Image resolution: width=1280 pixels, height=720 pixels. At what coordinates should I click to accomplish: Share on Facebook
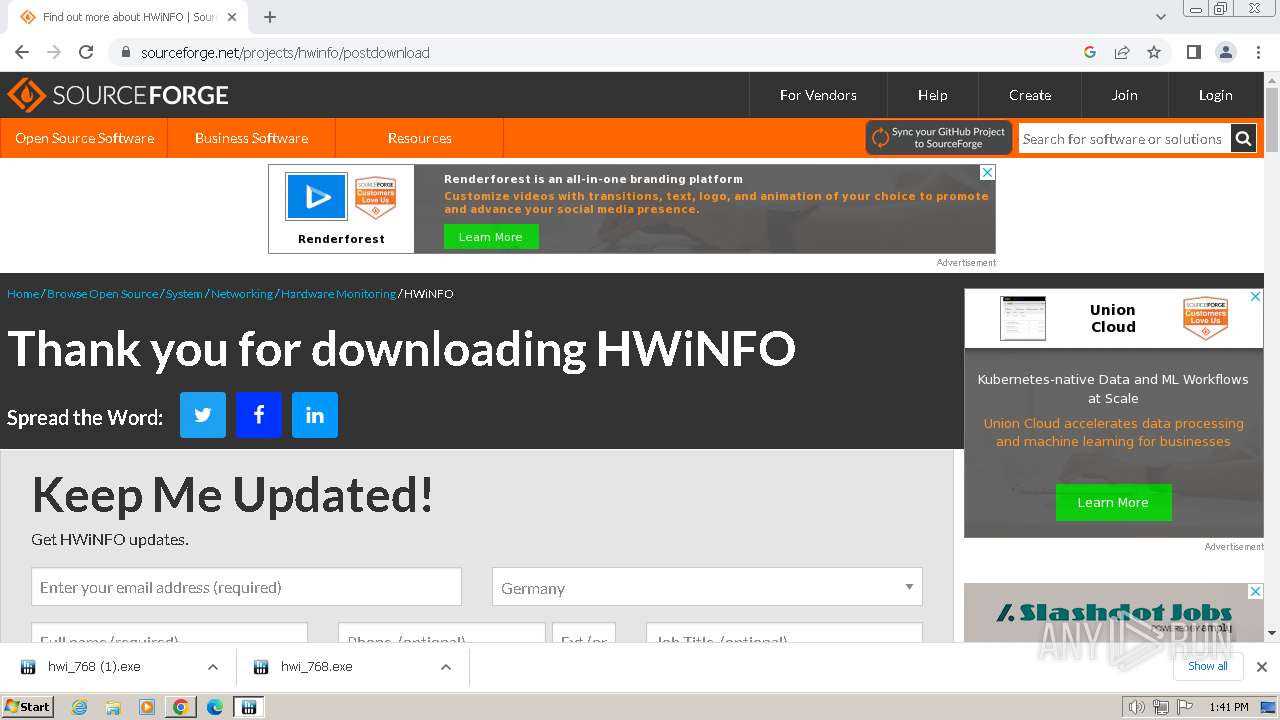[x=259, y=415]
